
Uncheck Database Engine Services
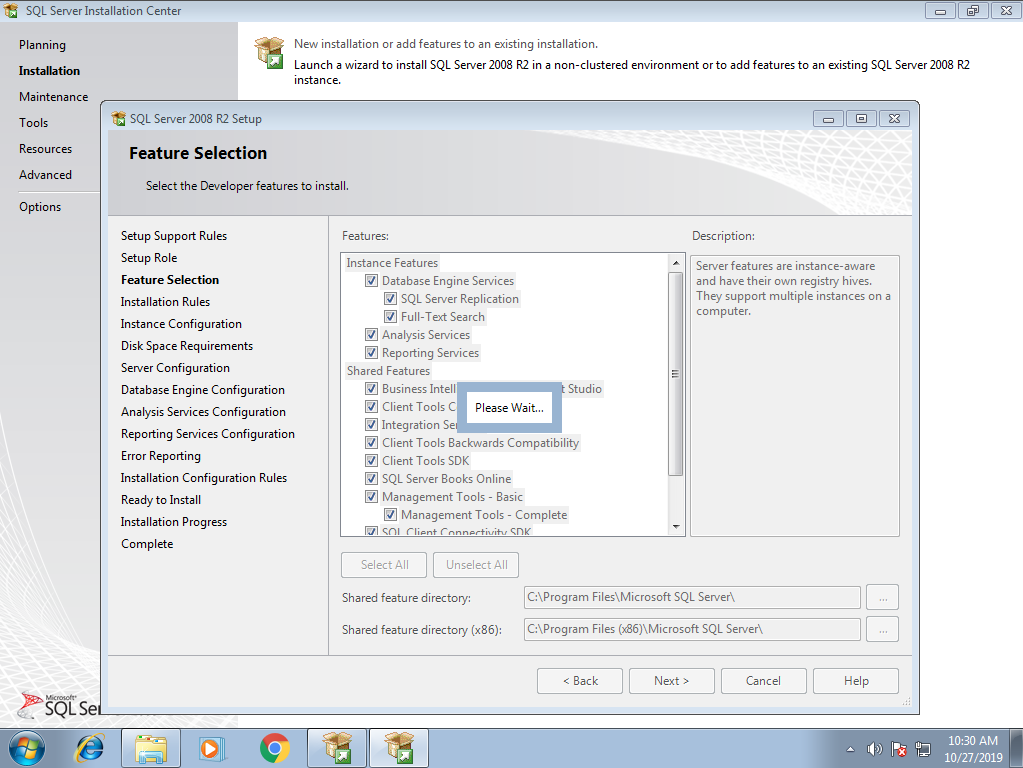point(371,281)
